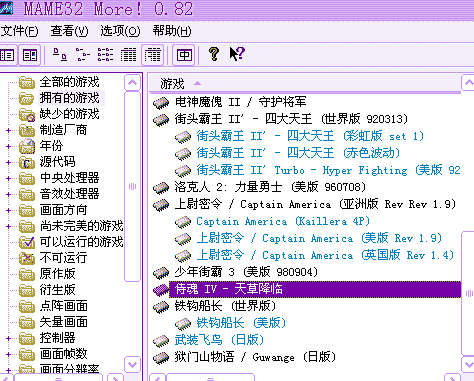
Task: Open the 选项(O) menu
Action: (120, 31)
